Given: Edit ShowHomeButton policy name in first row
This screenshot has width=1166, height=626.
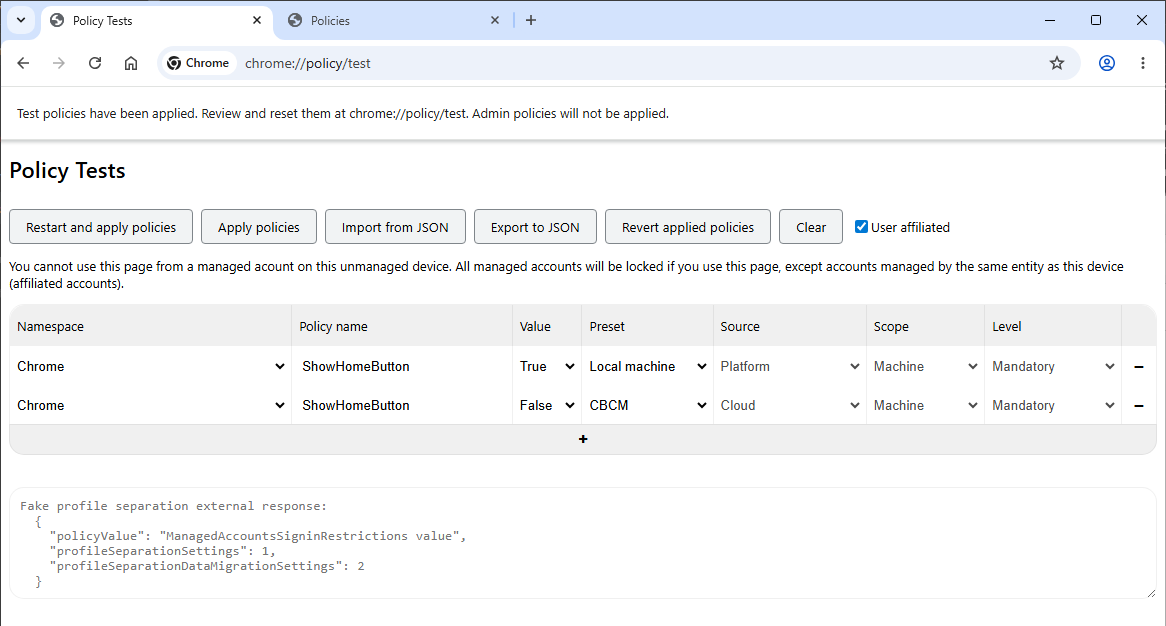Looking at the screenshot, I should pos(402,367).
